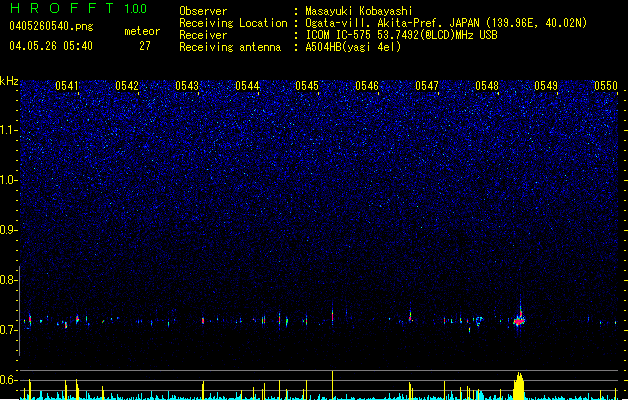Viewport: 629px width, 400px height.
Task: Click the 1.1 frequency axis label
Action: coord(9,130)
